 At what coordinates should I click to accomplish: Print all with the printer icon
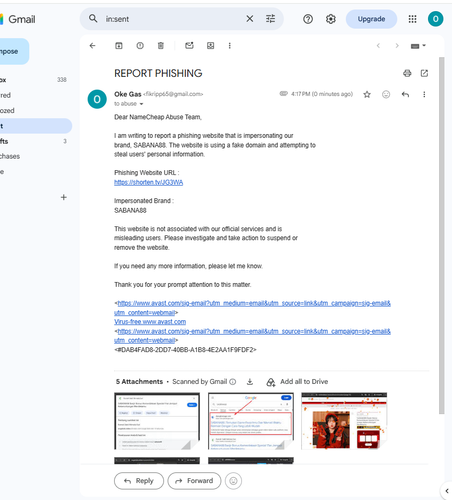407,73
